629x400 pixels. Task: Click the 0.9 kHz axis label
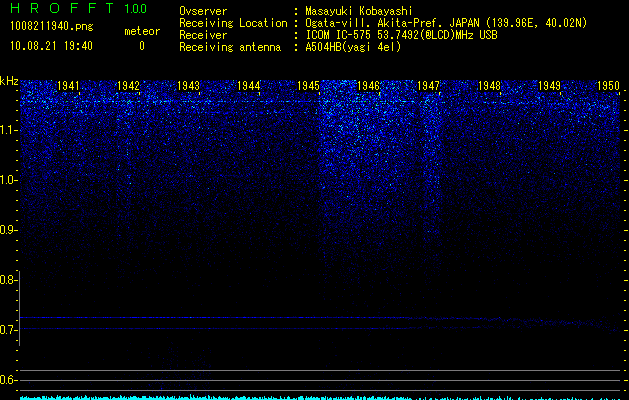(x=7, y=230)
